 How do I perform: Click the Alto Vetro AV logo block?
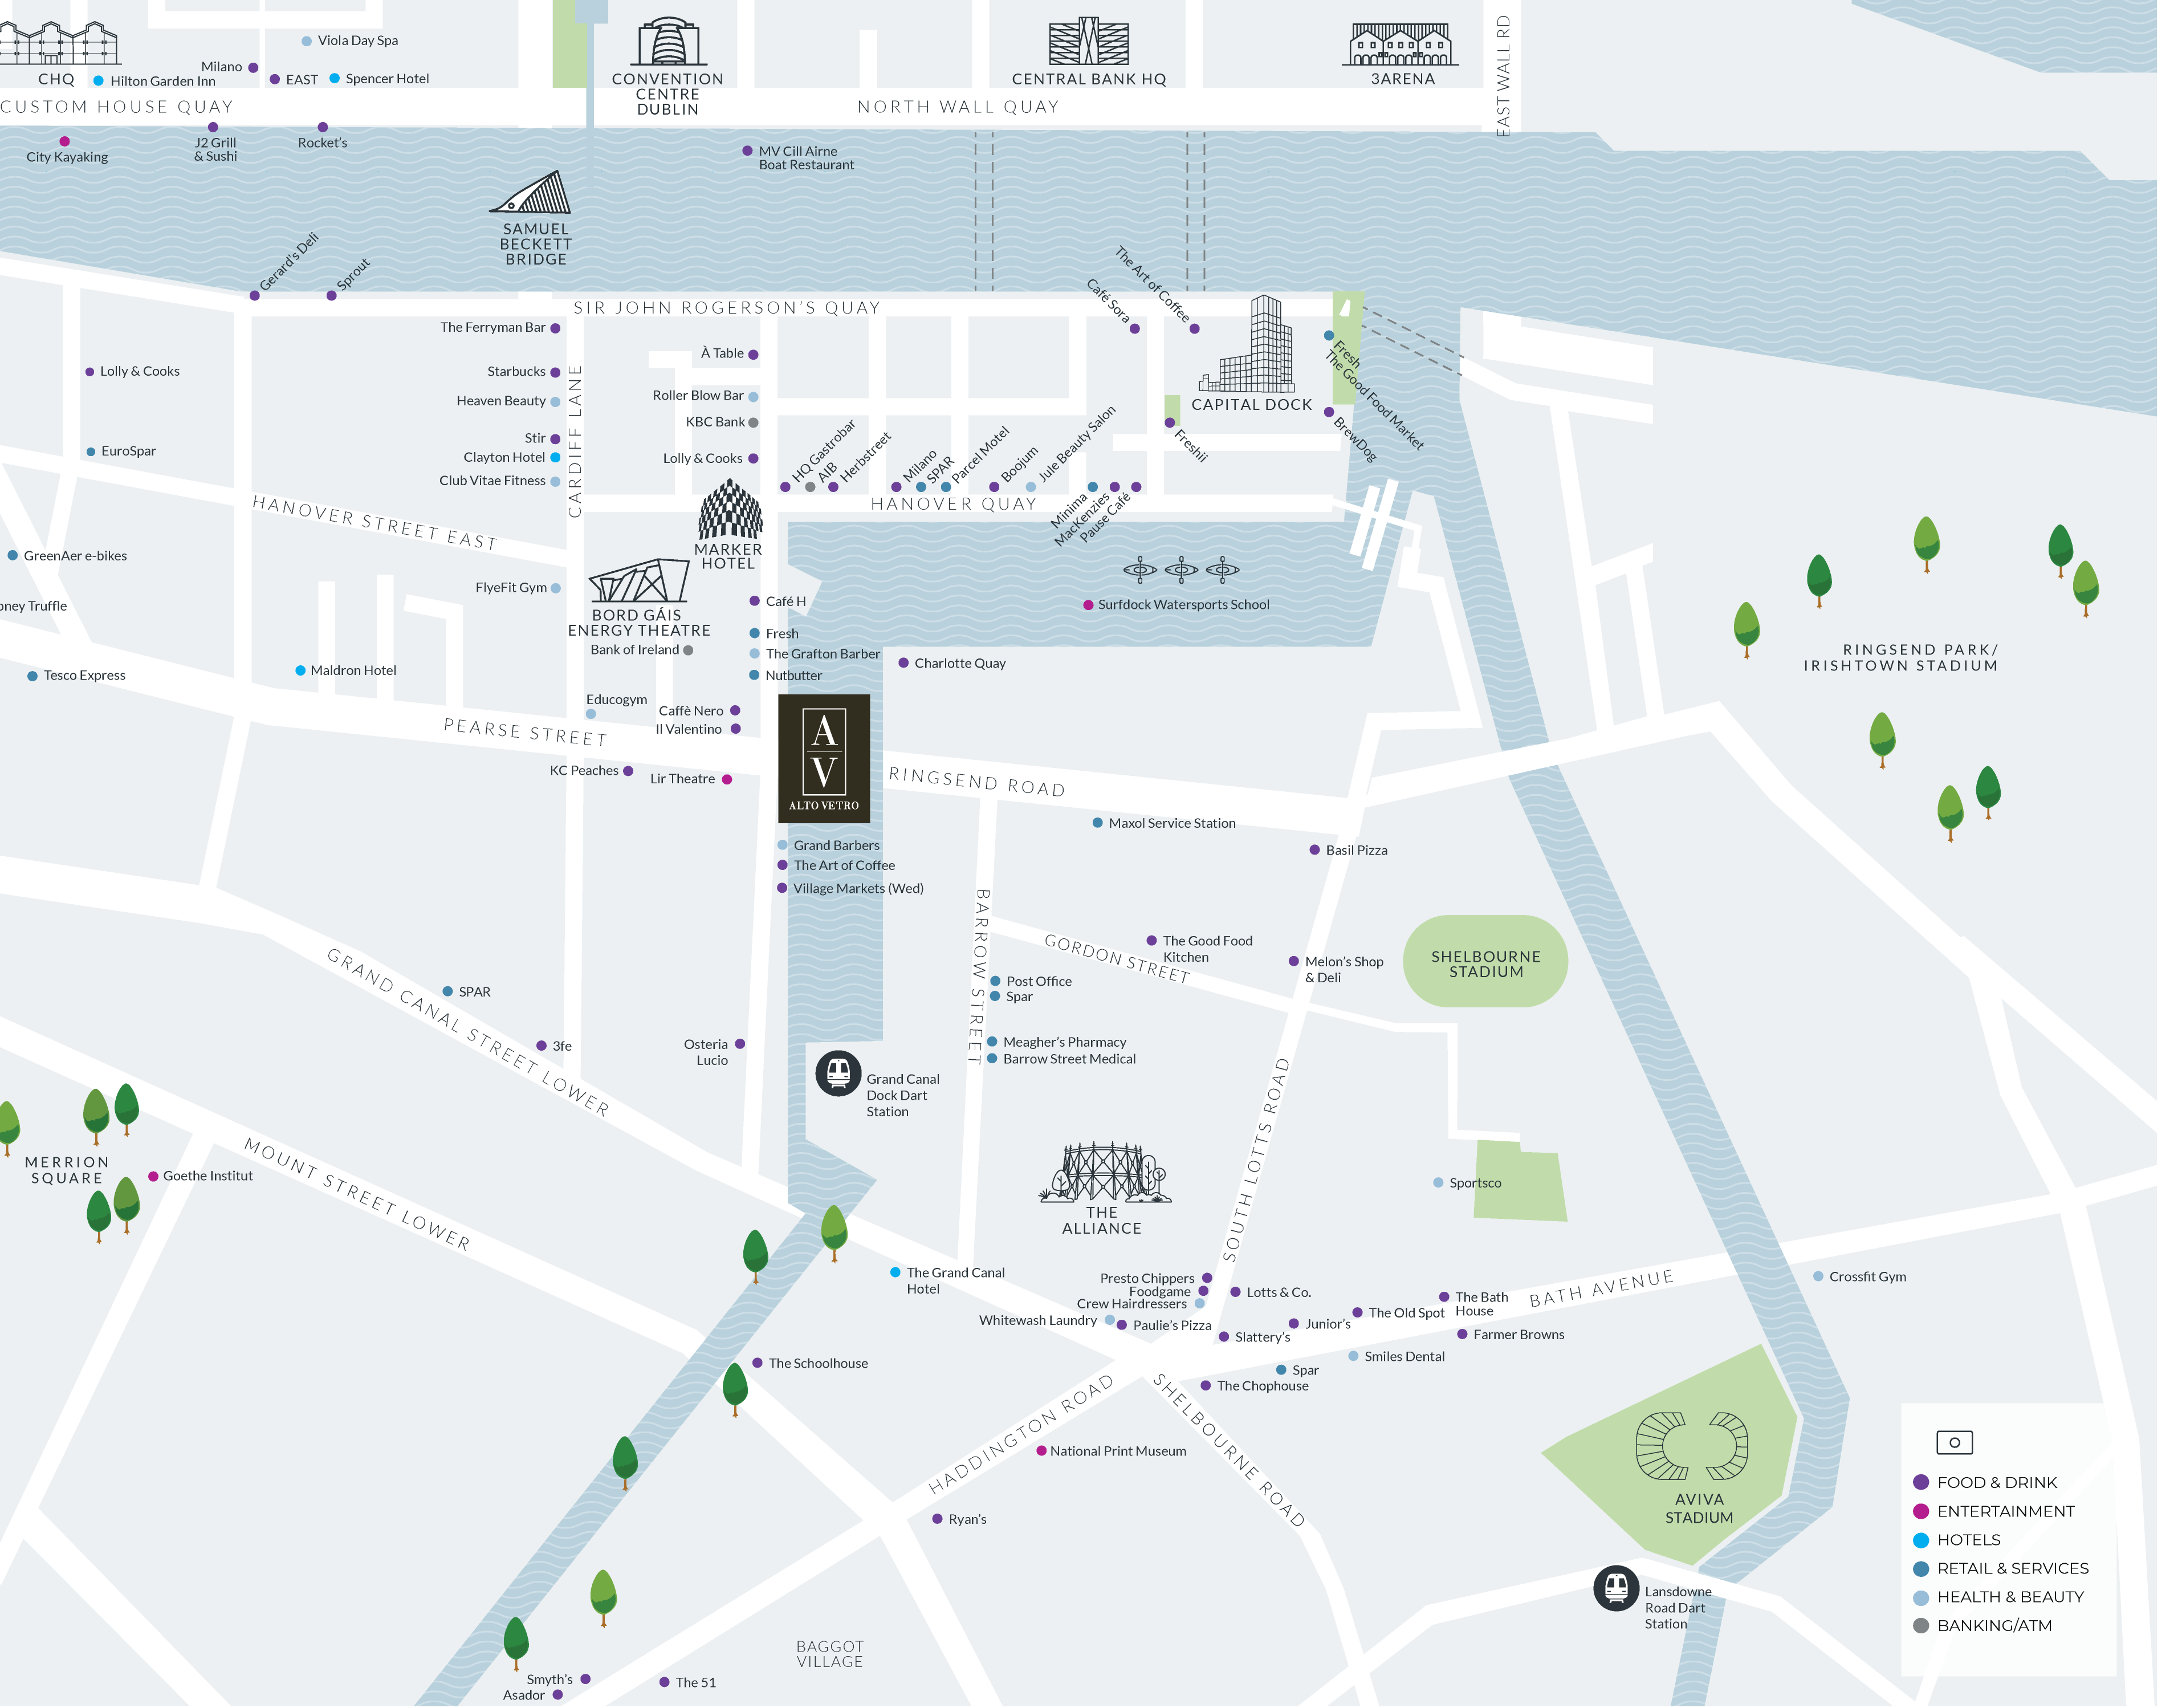[x=833, y=767]
